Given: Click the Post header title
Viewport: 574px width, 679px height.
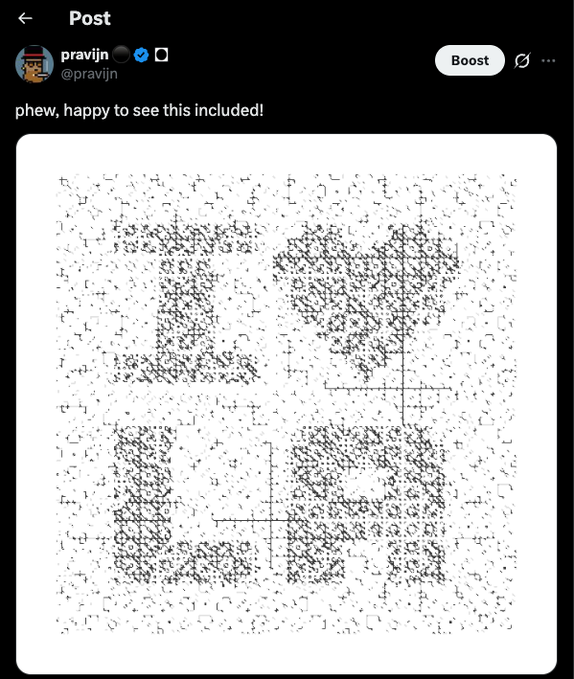Looking at the screenshot, I should click(x=90, y=18).
